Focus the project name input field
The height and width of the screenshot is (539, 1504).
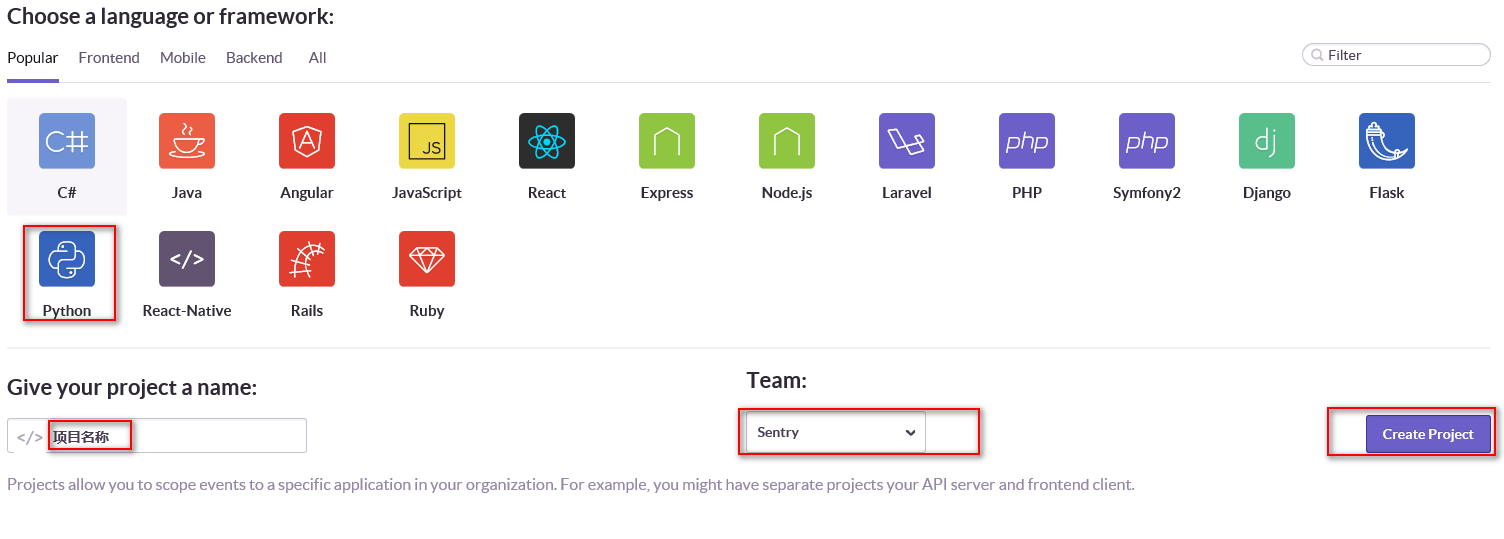[x=157, y=436]
